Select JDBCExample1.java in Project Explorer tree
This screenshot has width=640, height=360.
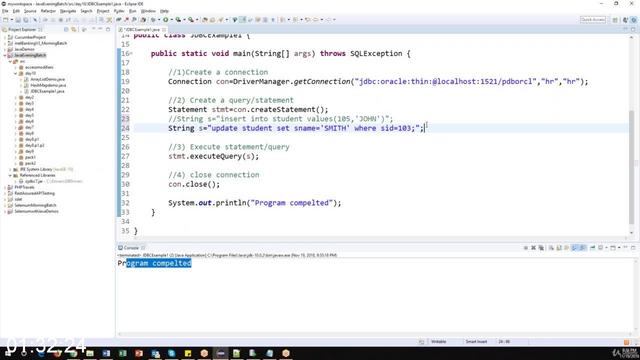(47, 91)
